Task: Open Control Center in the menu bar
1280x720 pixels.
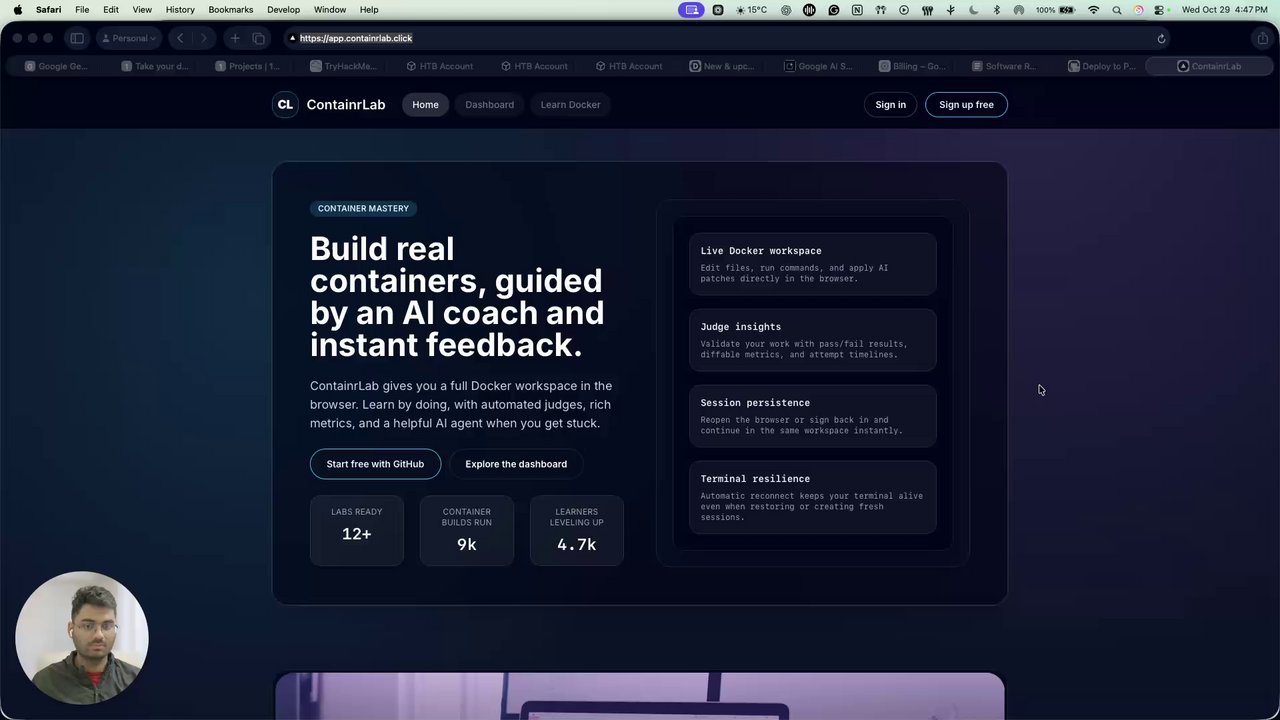Action: (1160, 10)
